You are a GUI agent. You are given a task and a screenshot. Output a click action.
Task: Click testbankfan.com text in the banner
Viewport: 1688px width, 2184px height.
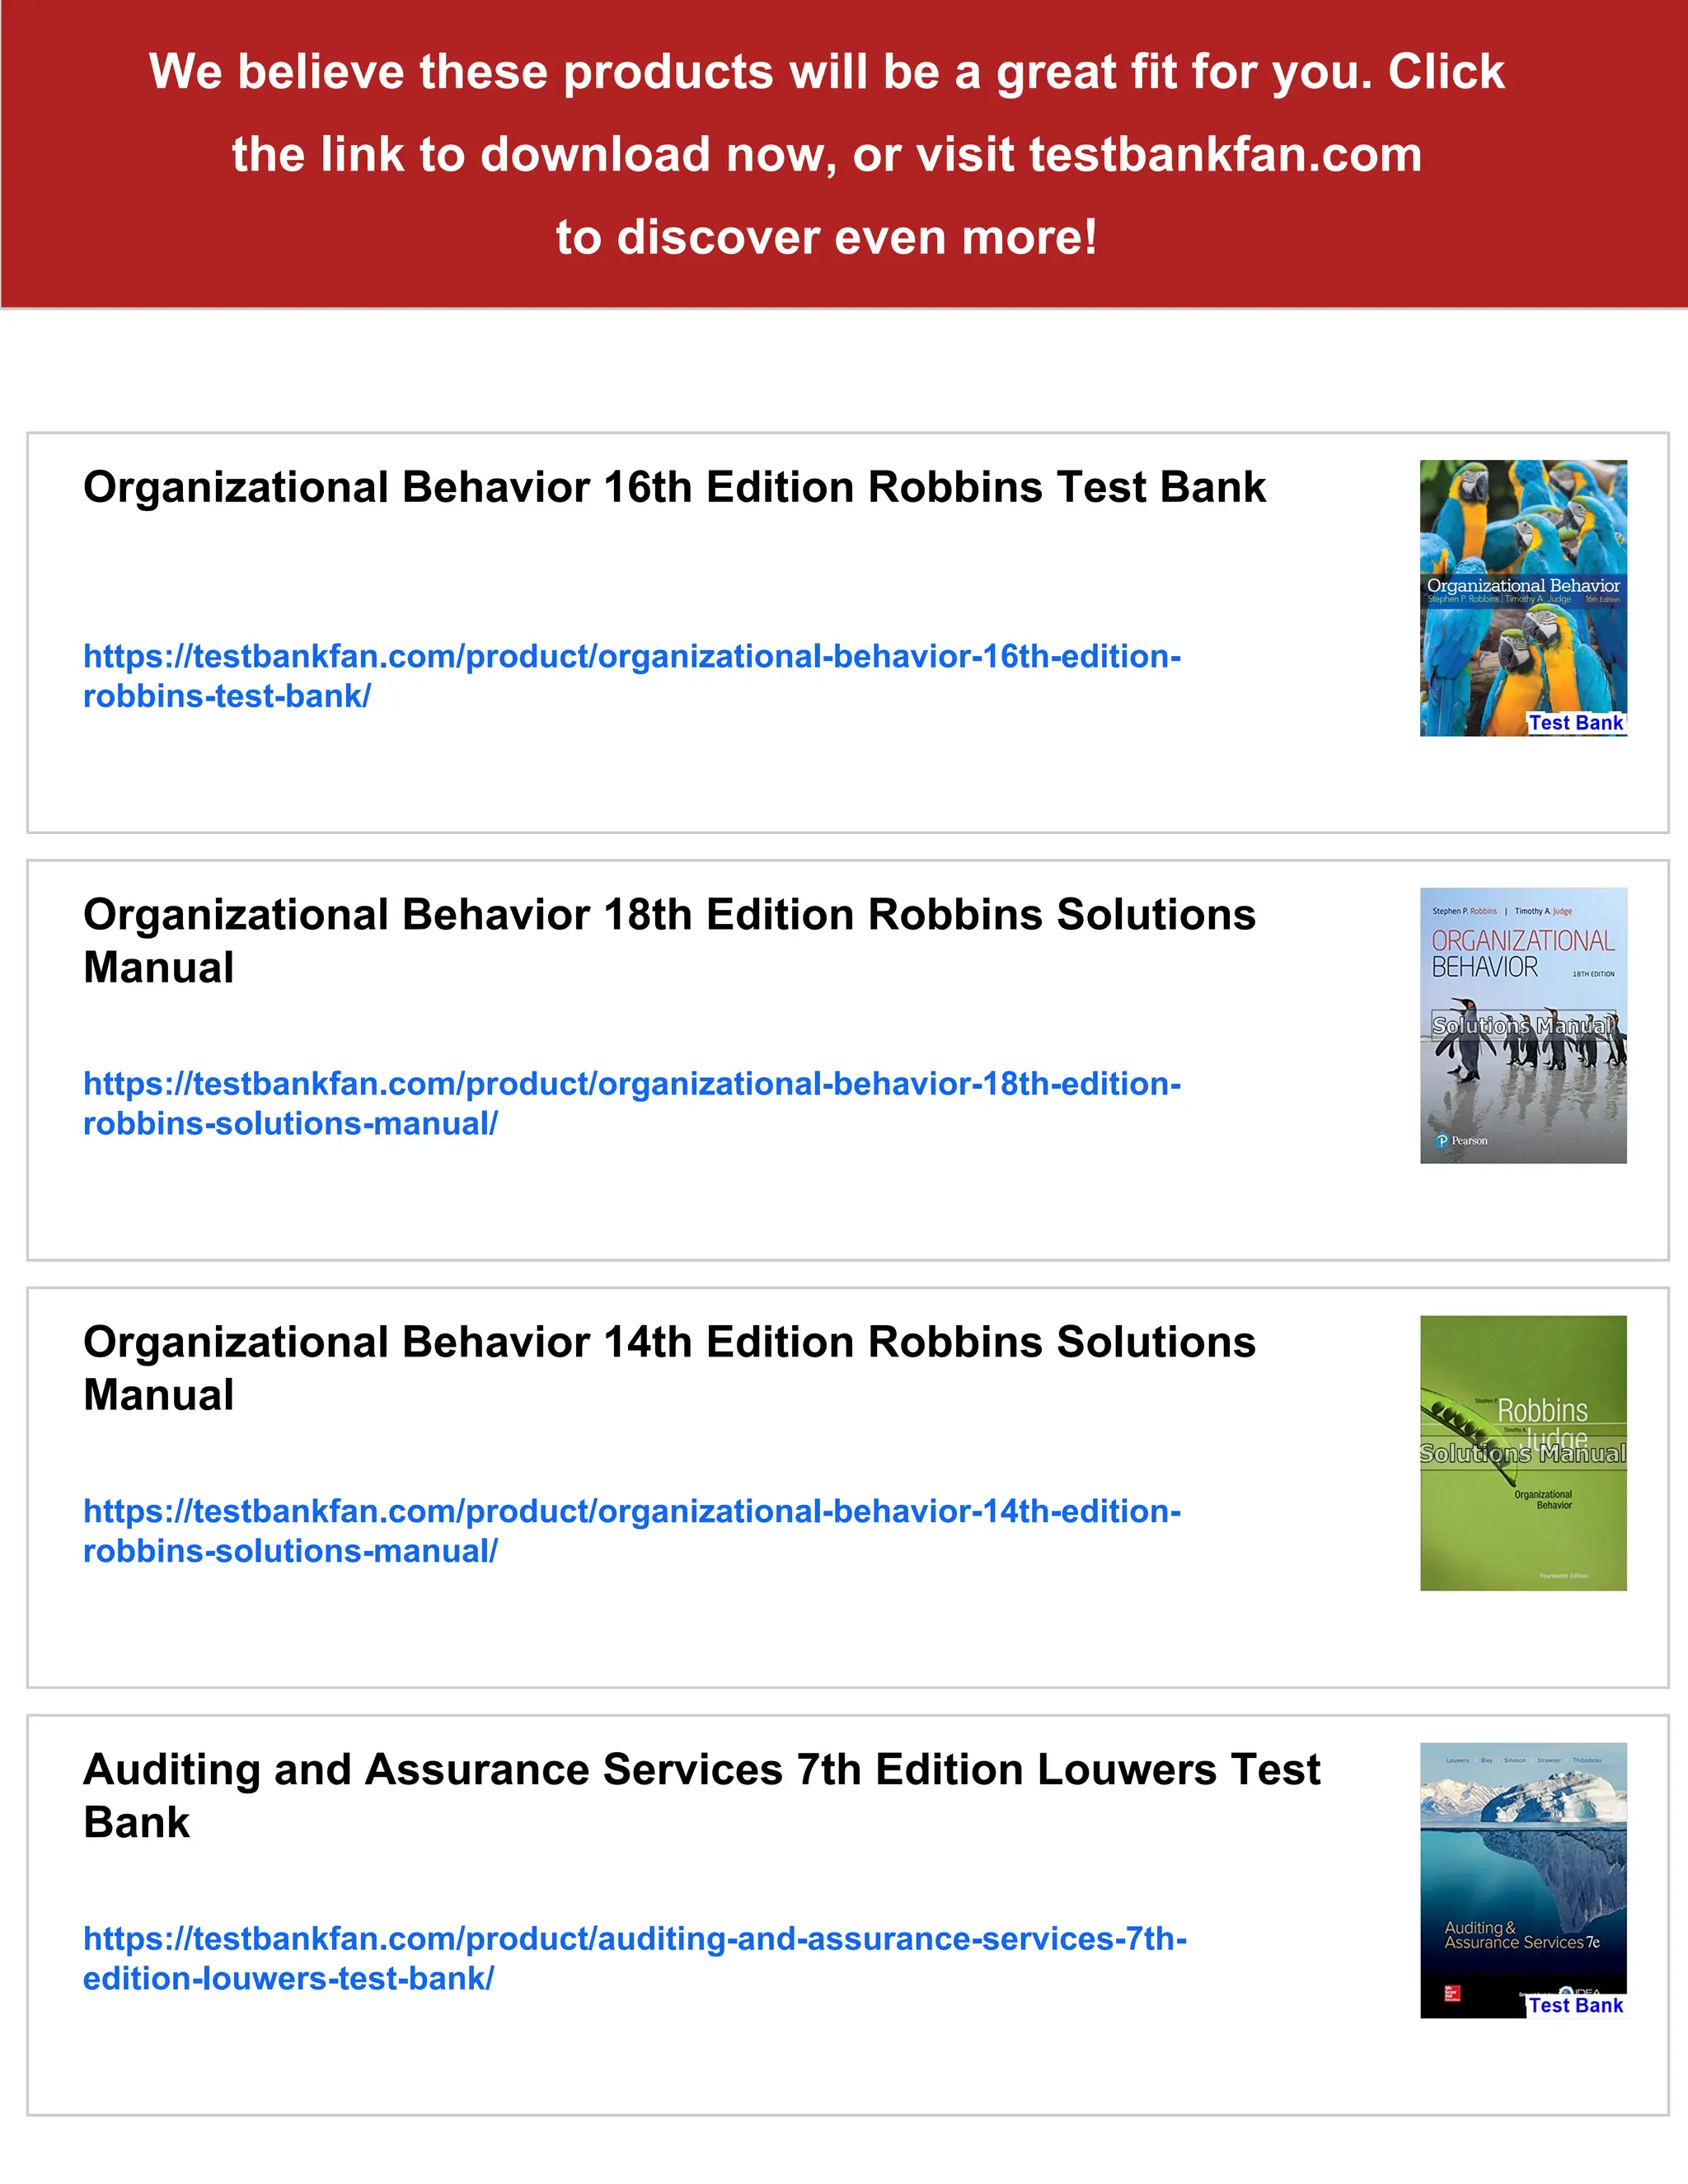pyautogui.click(x=1224, y=155)
